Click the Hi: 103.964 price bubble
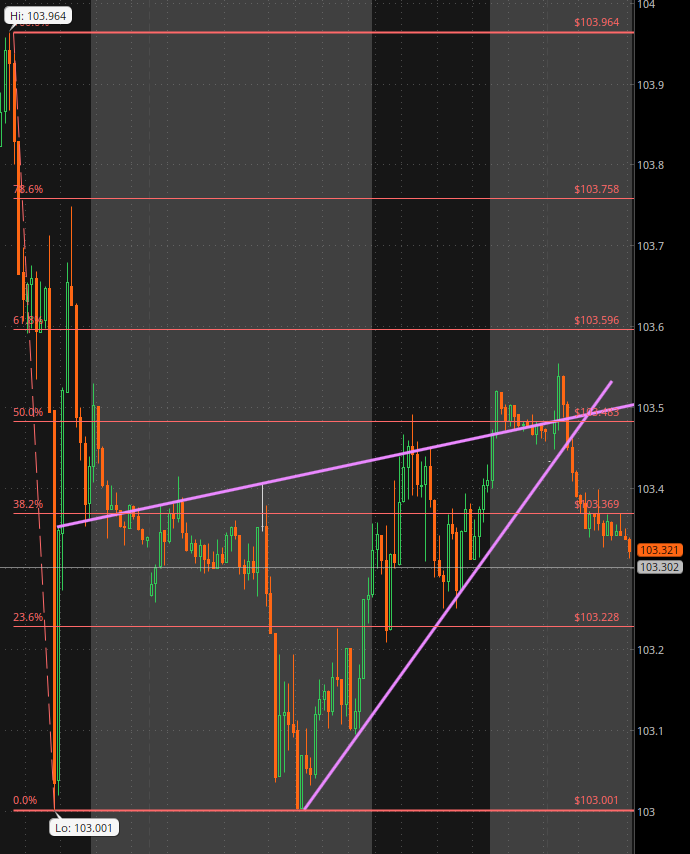Image resolution: width=690 pixels, height=854 pixels. [x=38, y=16]
